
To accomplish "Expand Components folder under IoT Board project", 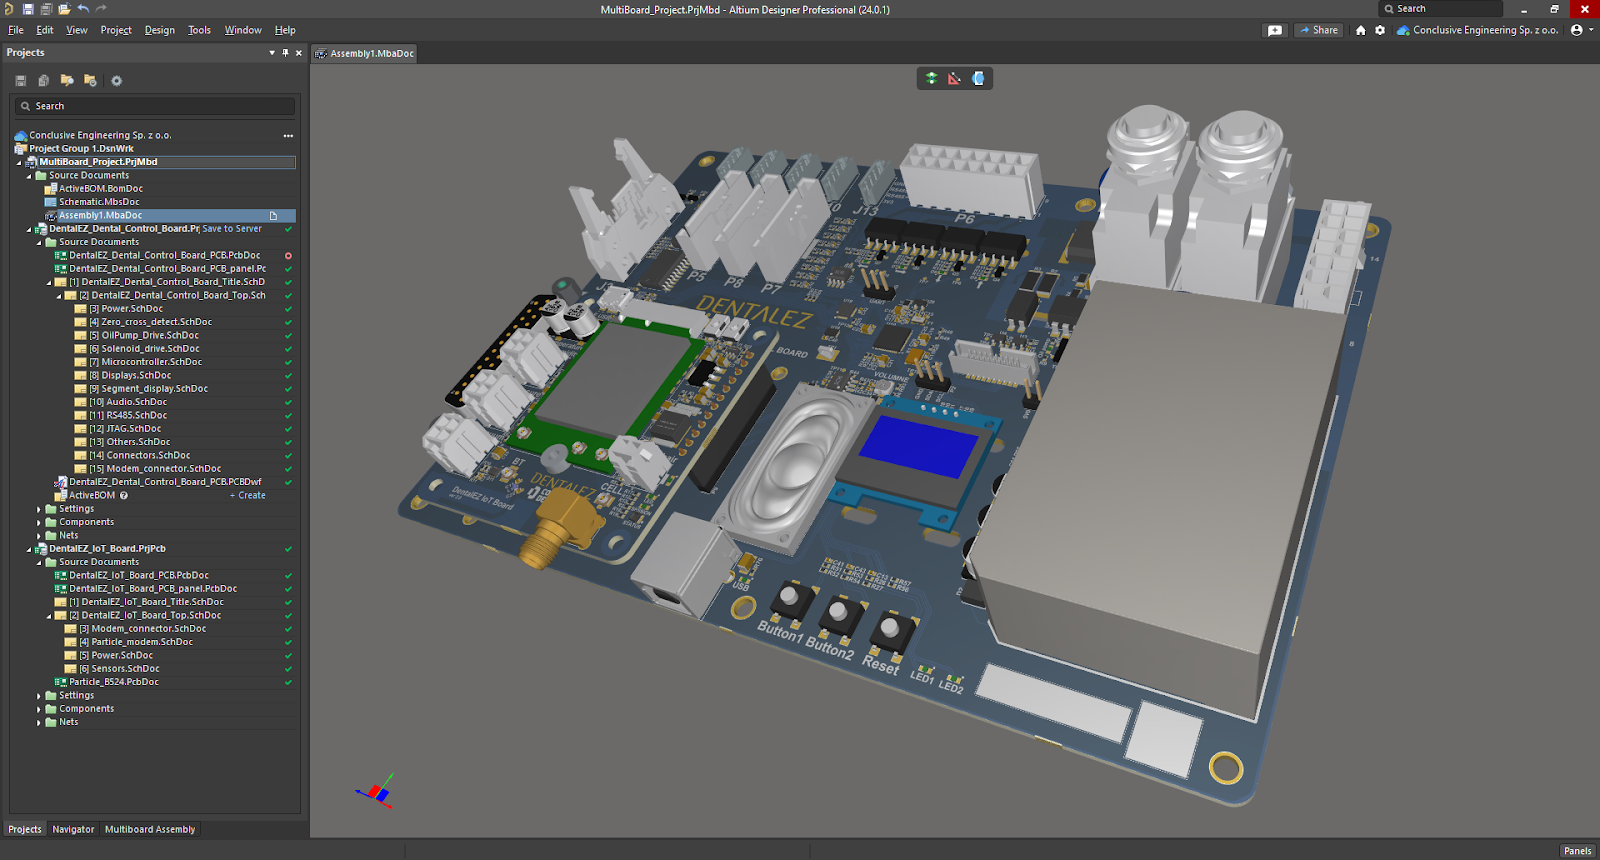I will [39, 709].
